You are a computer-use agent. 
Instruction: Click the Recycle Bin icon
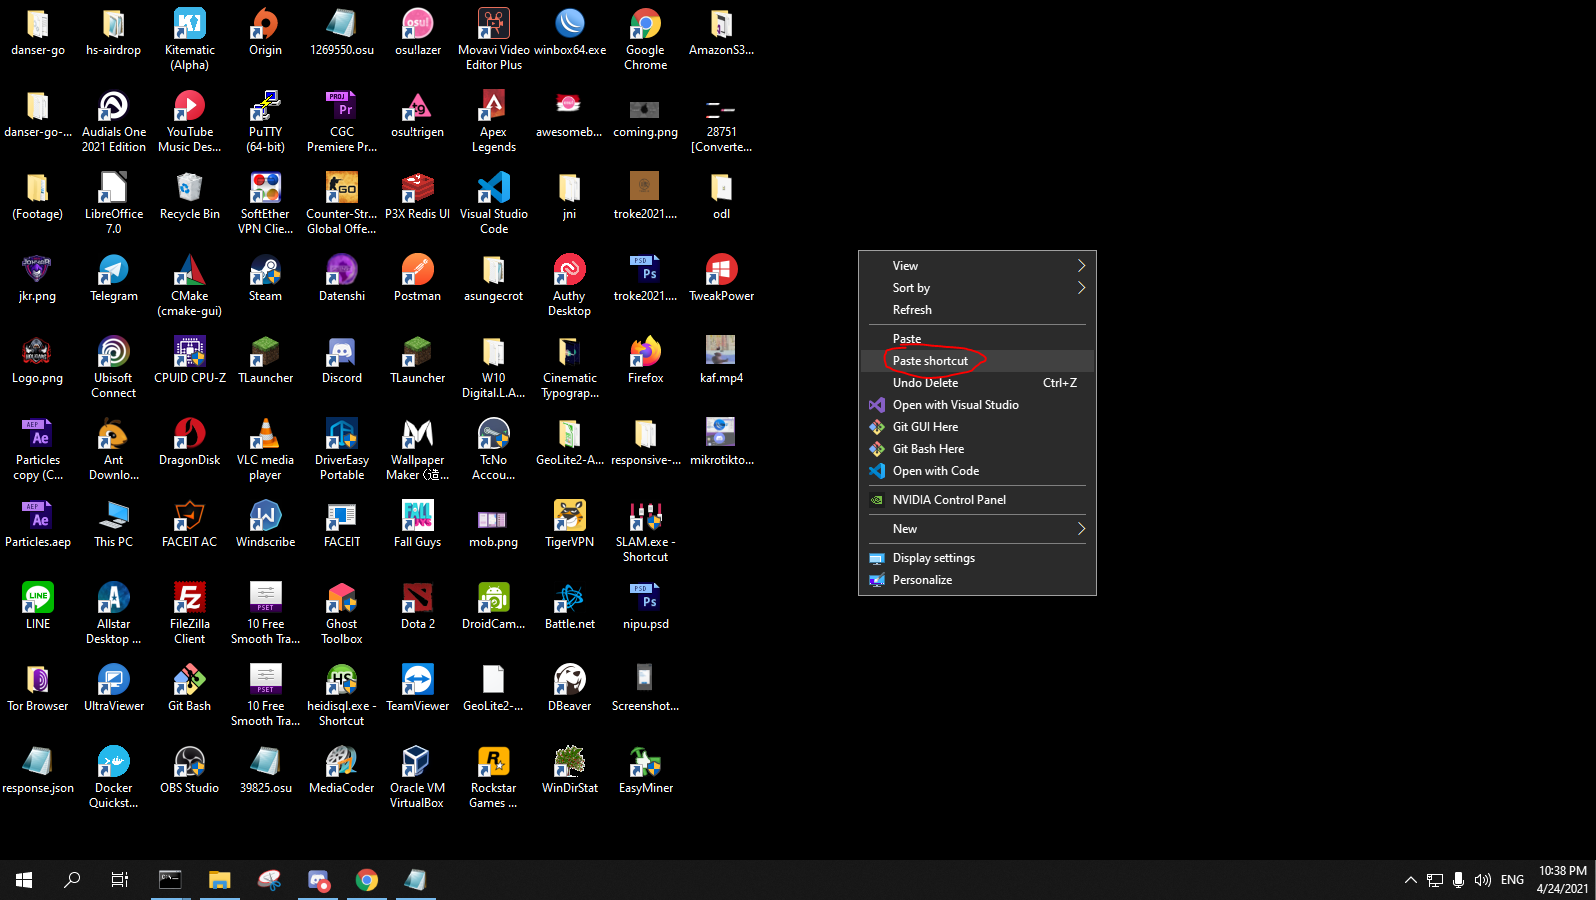pyautogui.click(x=189, y=196)
